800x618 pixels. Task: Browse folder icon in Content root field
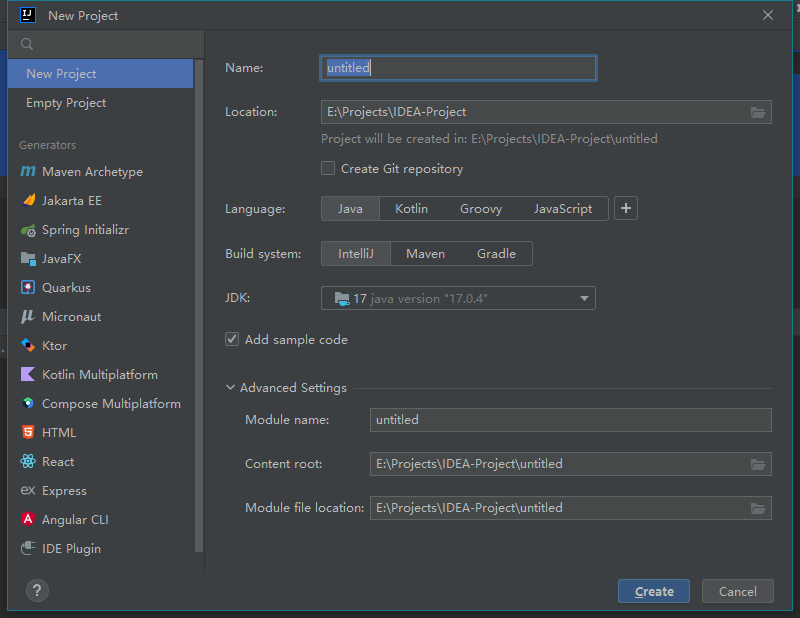point(758,464)
